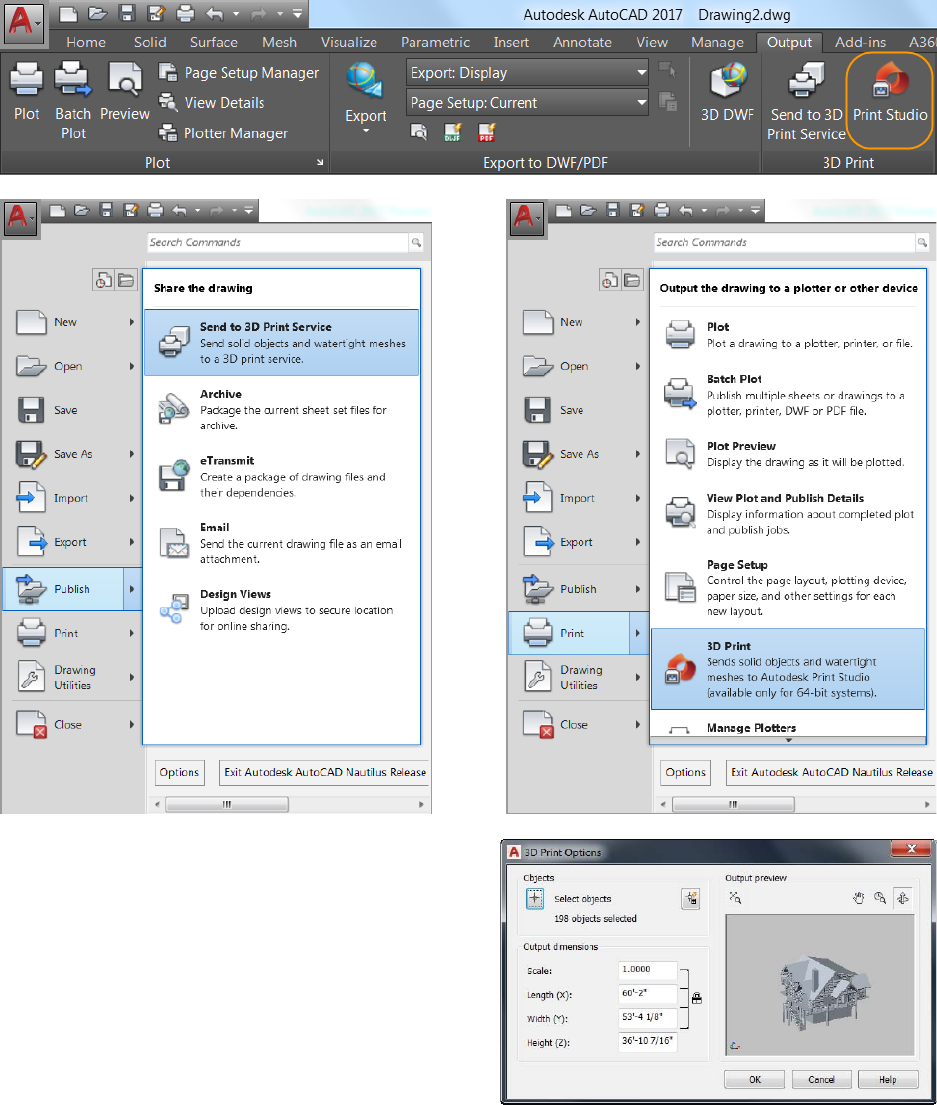
Task: Click the Plot button in the ribbon
Action: [x=27, y=92]
